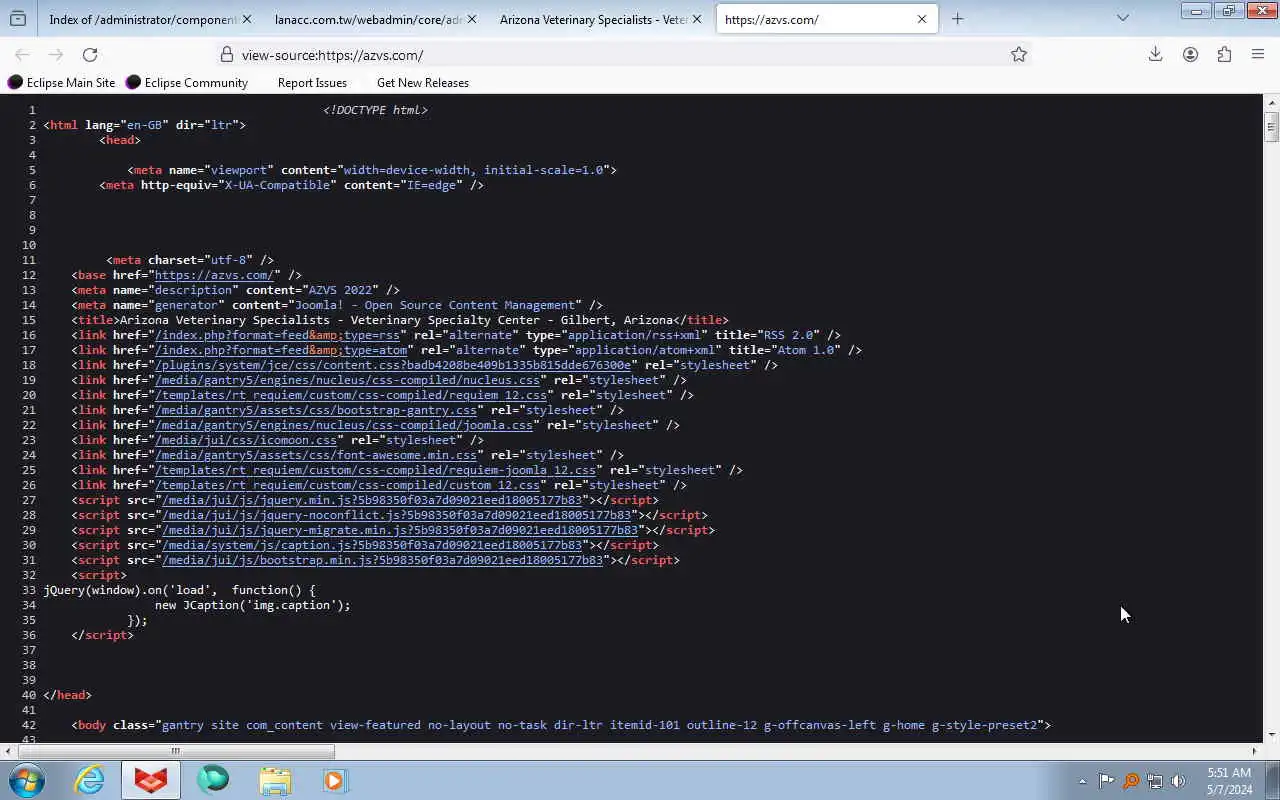Viewport: 1280px width, 800px height.
Task: Open File Explorer folder in taskbar
Action: (x=274, y=780)
